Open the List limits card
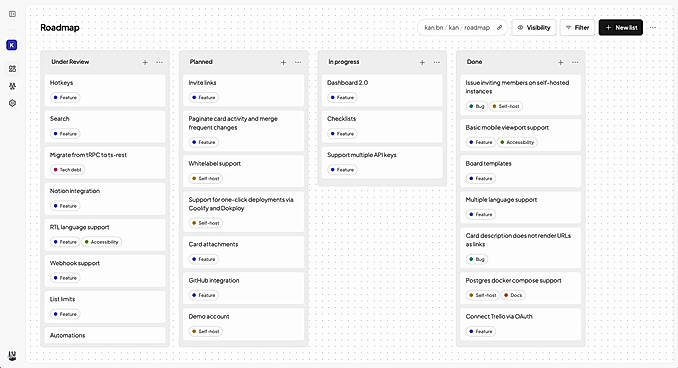This screenshot has width=678, height=368. pyautogui.click(x=105, y=307)
